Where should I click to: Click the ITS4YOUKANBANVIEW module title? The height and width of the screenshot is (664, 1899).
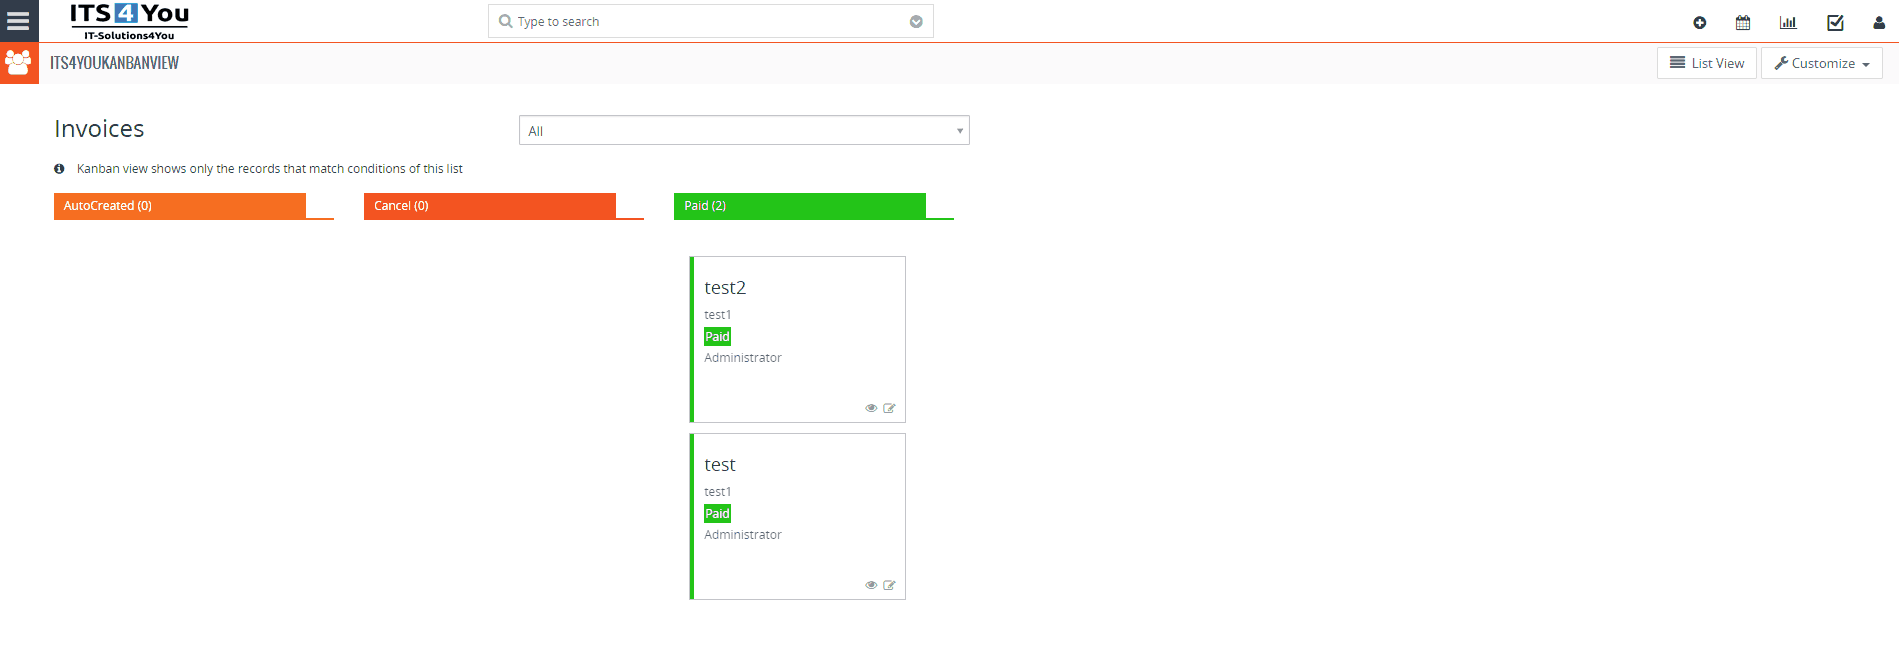(x=115, y=63)
